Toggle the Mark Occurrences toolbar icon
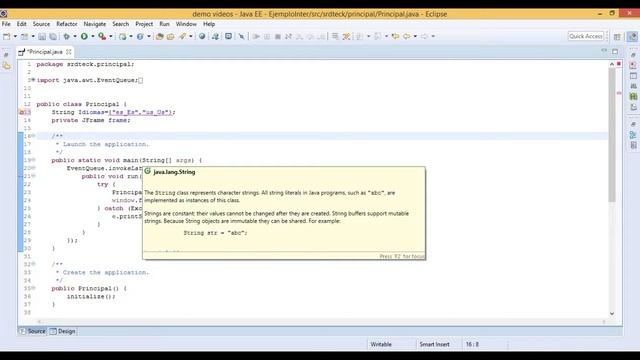640x360 pixels. pyautogui.click(x=215, y=36)
